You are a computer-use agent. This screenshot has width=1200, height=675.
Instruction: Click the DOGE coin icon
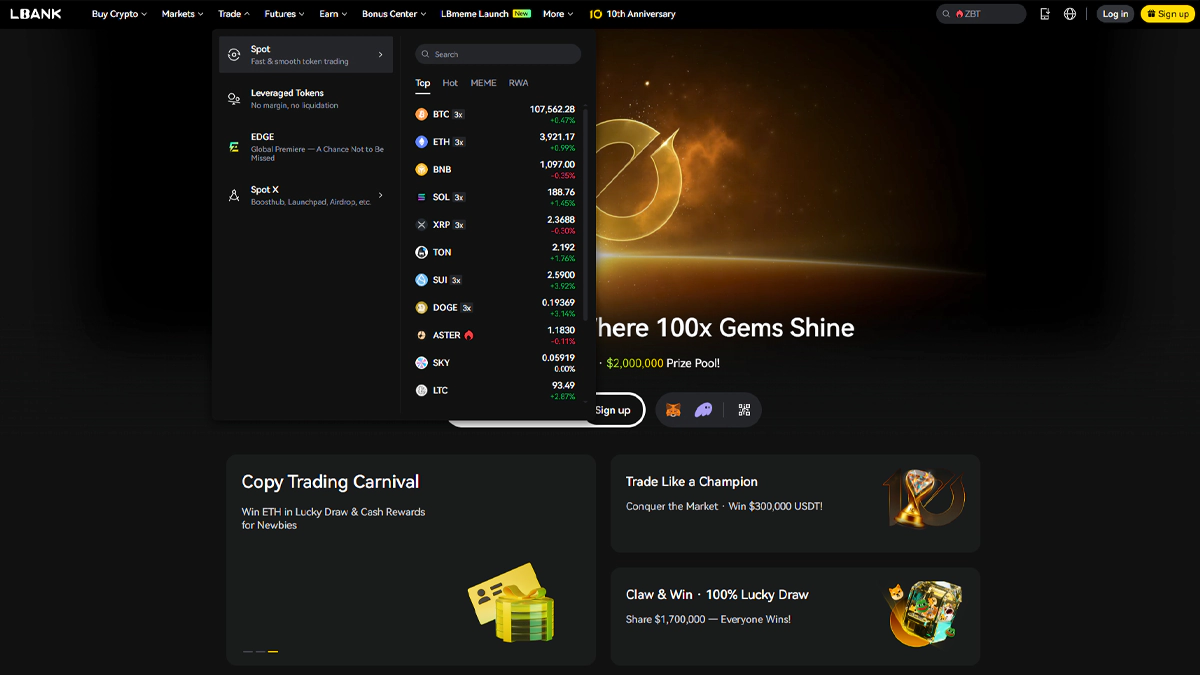click(421, 308)
